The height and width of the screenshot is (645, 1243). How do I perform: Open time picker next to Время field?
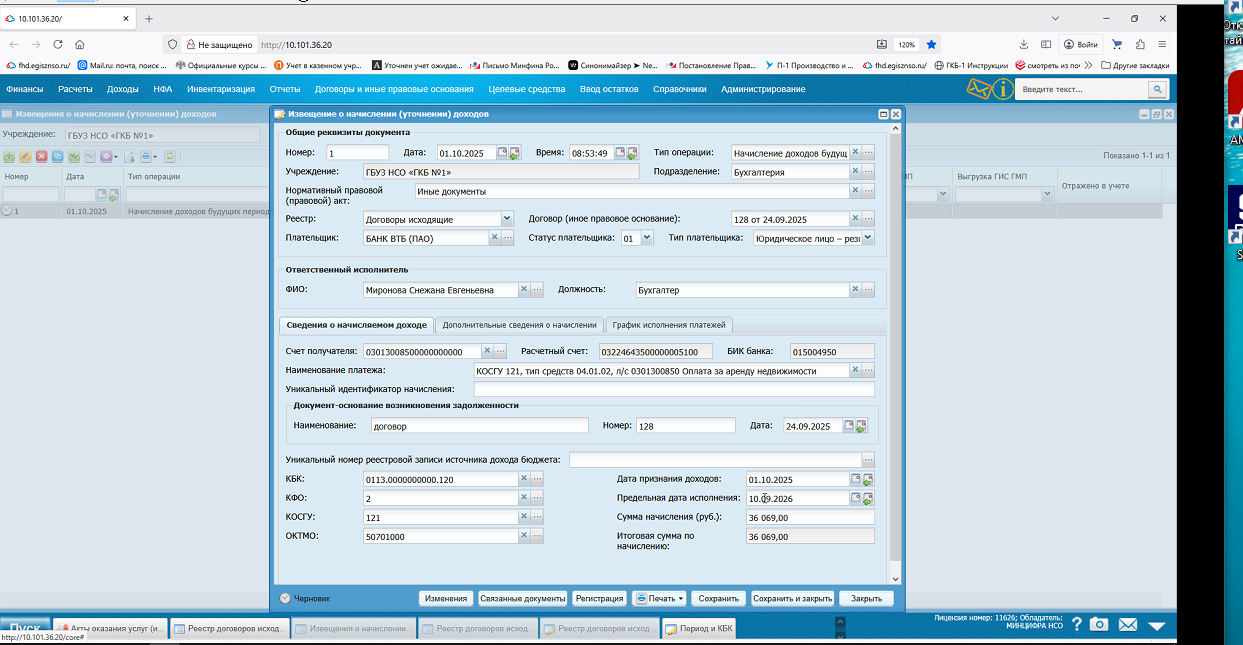(620, 153)
